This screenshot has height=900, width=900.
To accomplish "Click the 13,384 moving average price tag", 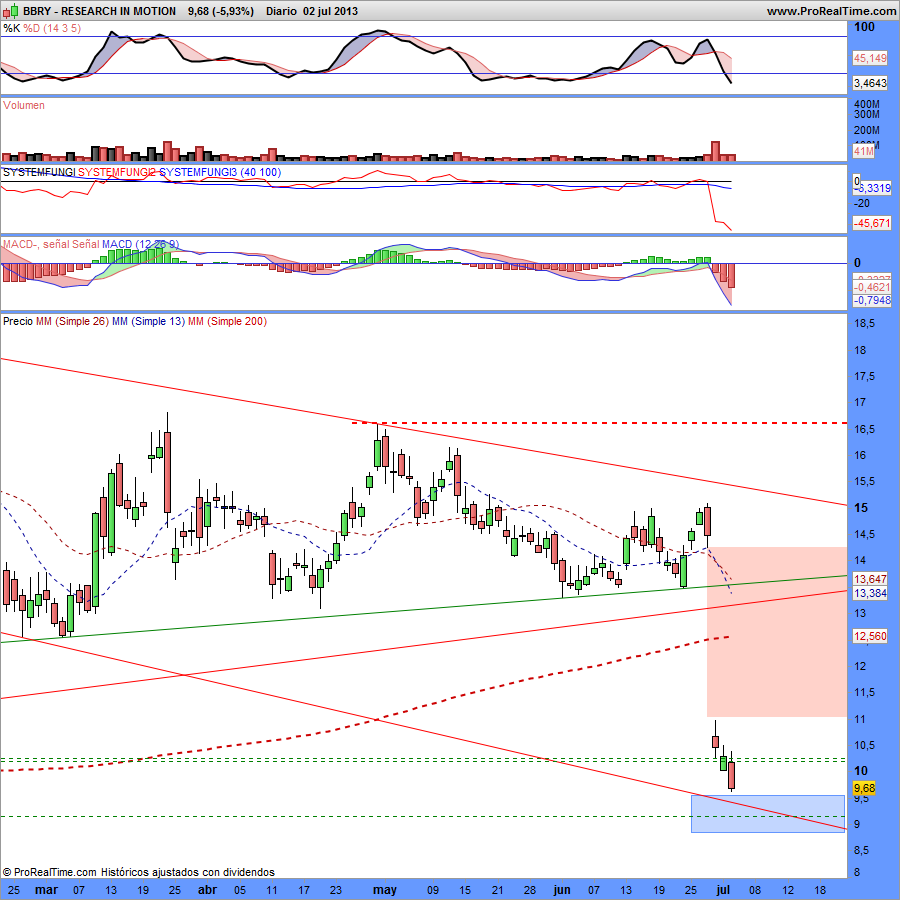I will tap(871, 593).
